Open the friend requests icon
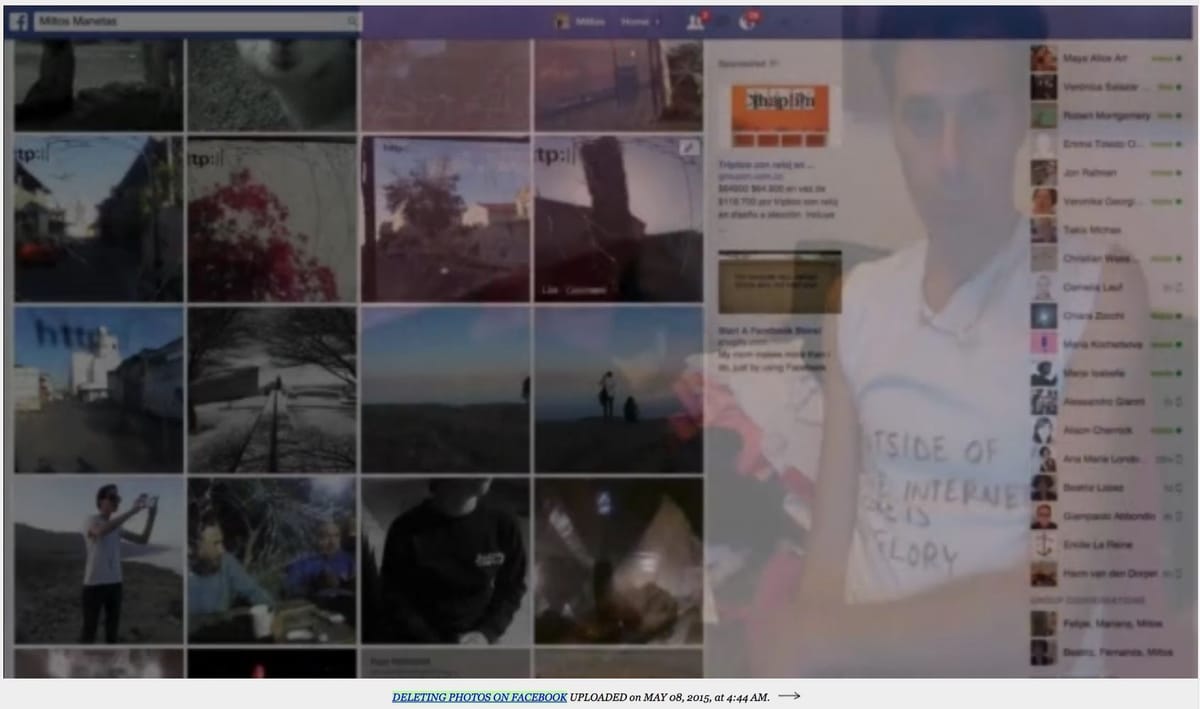The height and width of the screenshot is (709, 1200). [x=696, y=22]
